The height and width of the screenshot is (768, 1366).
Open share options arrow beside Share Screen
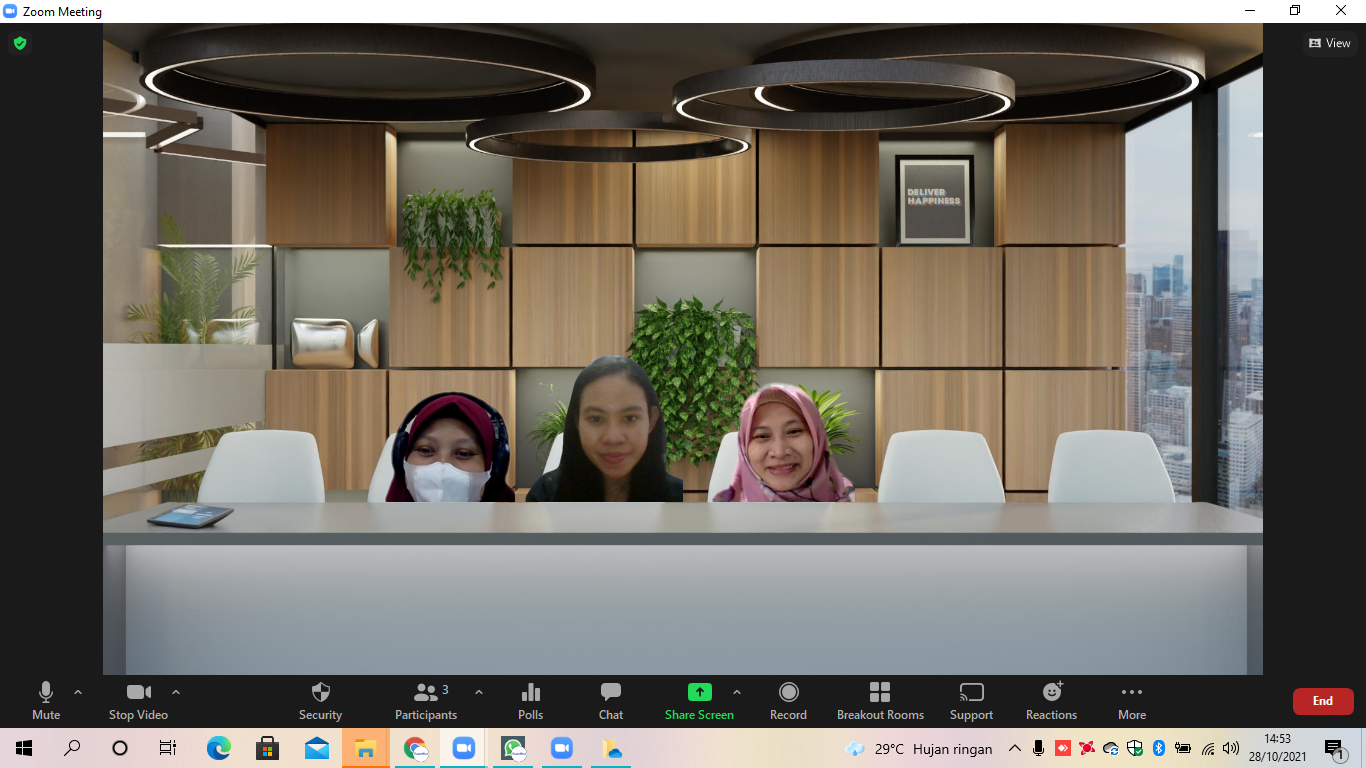[x=737, y=692]
